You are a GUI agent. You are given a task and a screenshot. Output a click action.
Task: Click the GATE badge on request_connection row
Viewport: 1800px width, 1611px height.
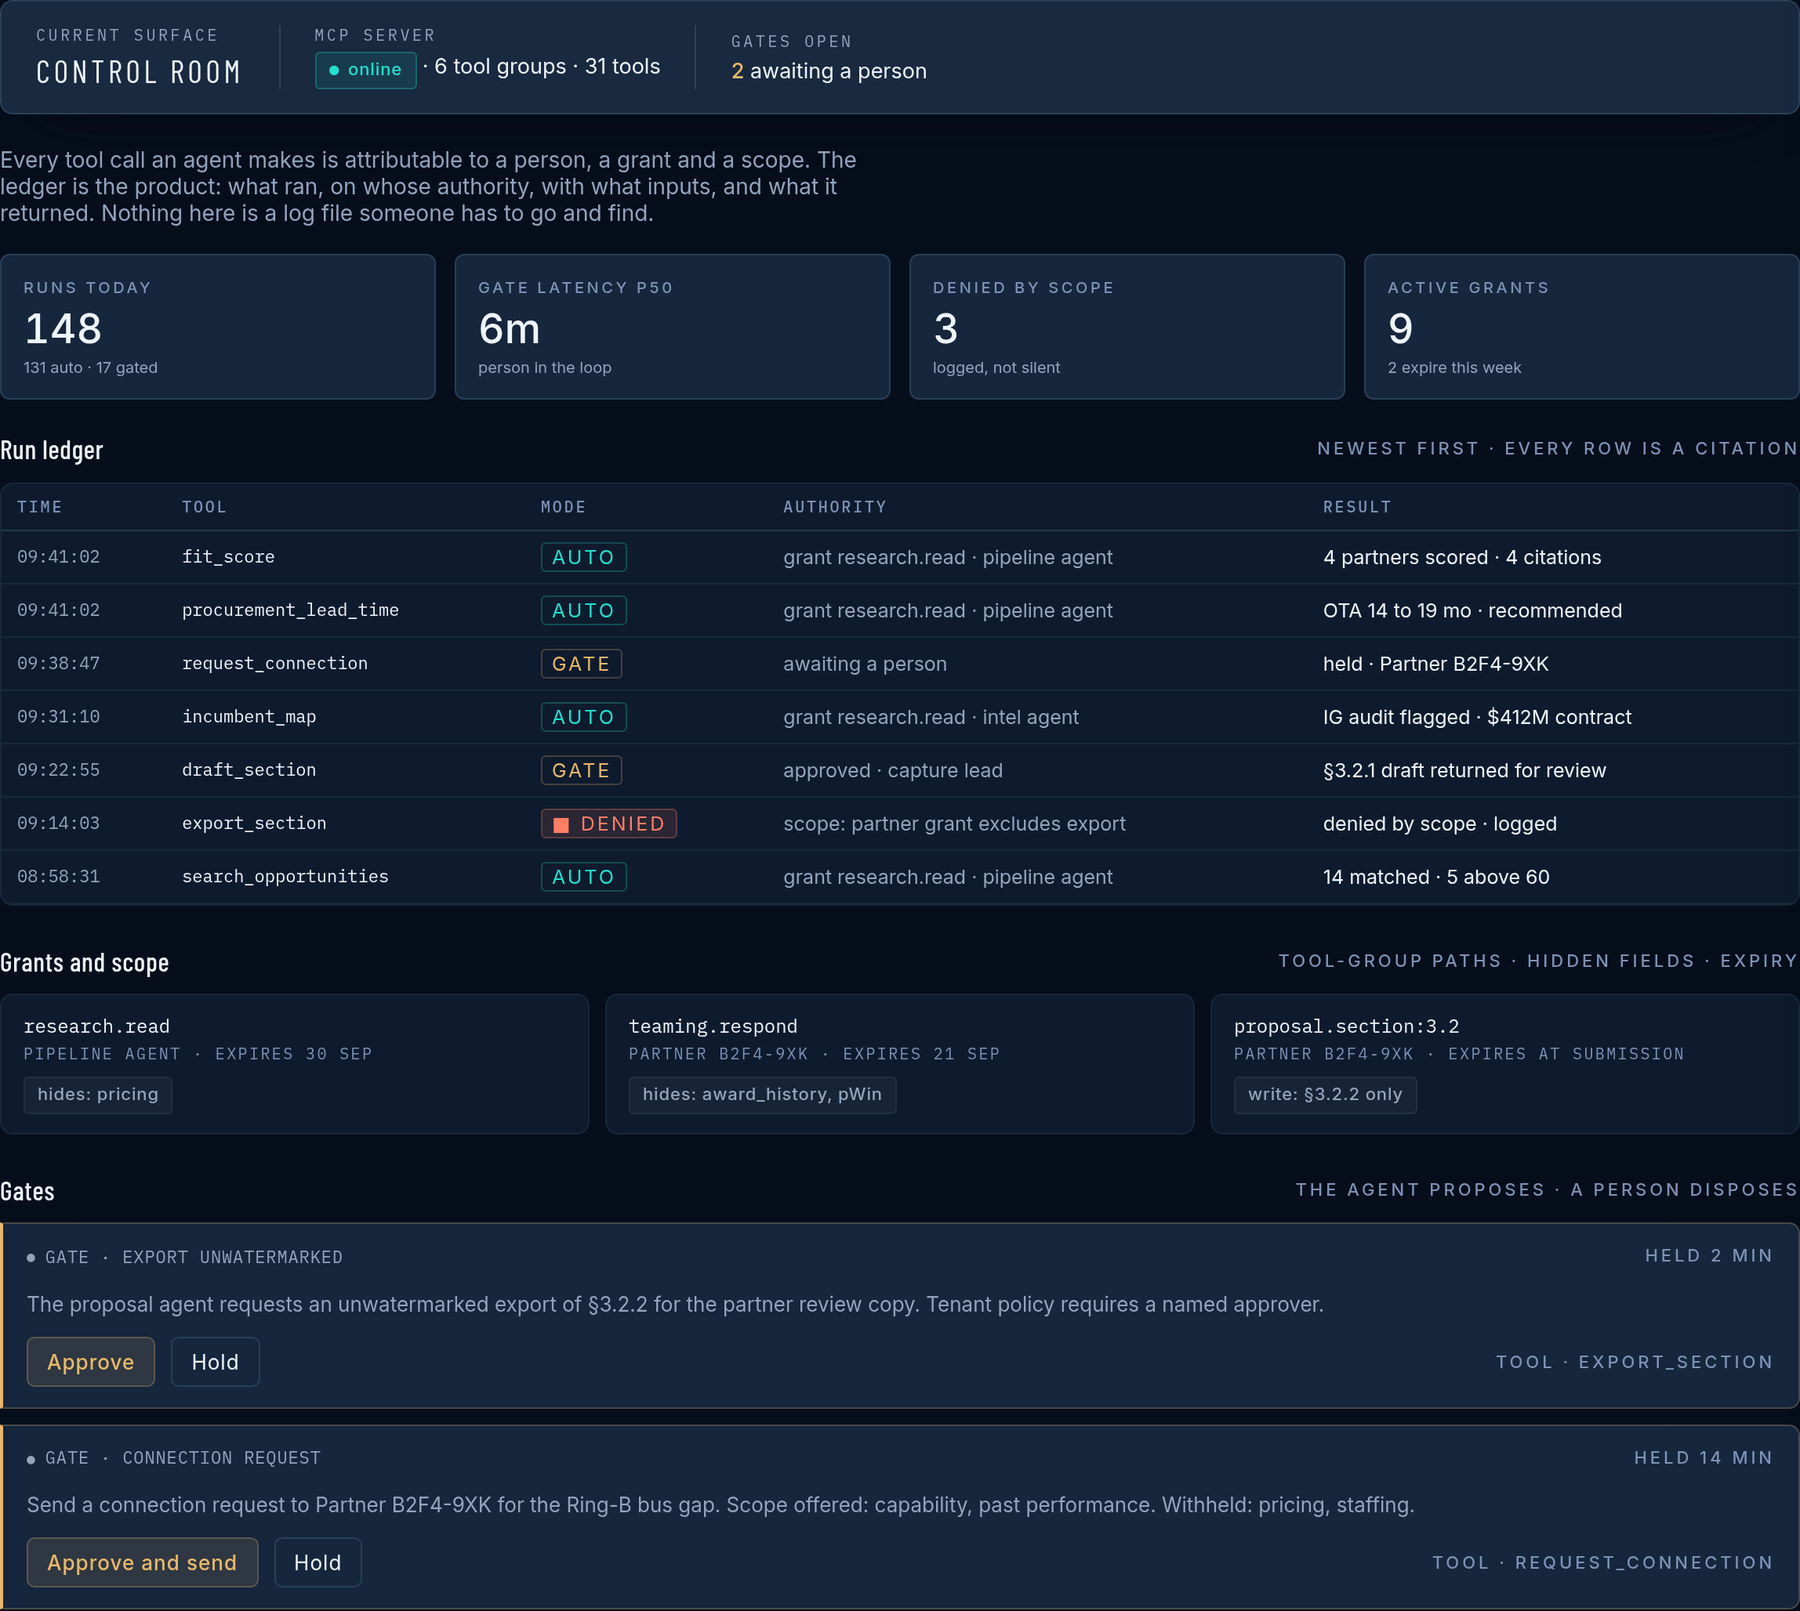click(x=581, y=663)
